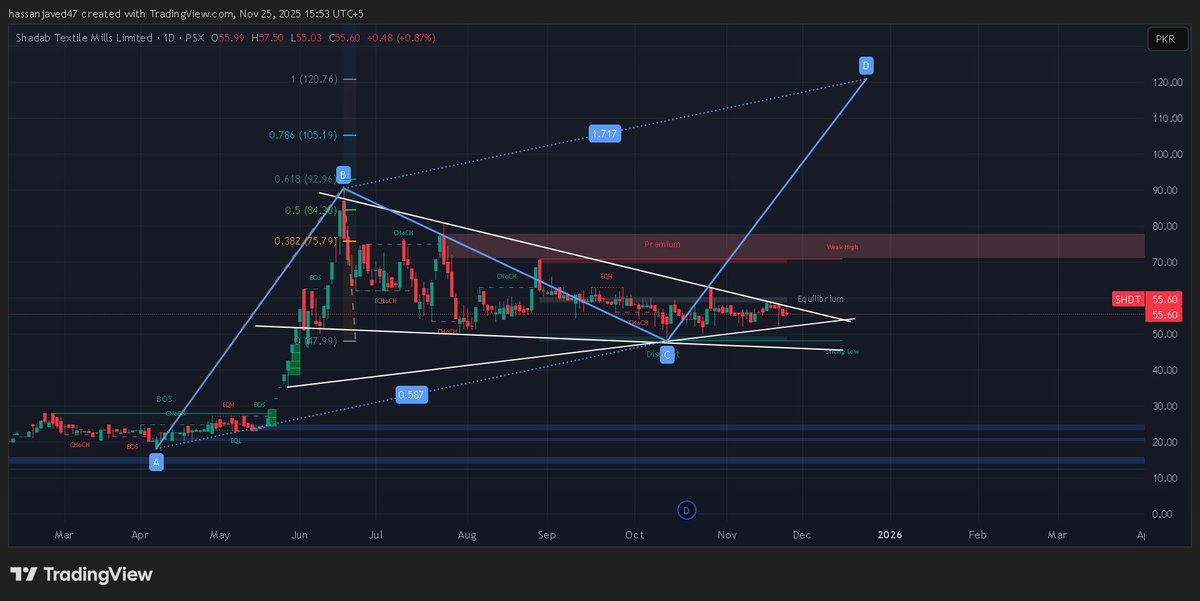The height and width of the screenshot is (601, 1200).
Task: Click the SHDT symbol price tag
Action: point(1129,299)
